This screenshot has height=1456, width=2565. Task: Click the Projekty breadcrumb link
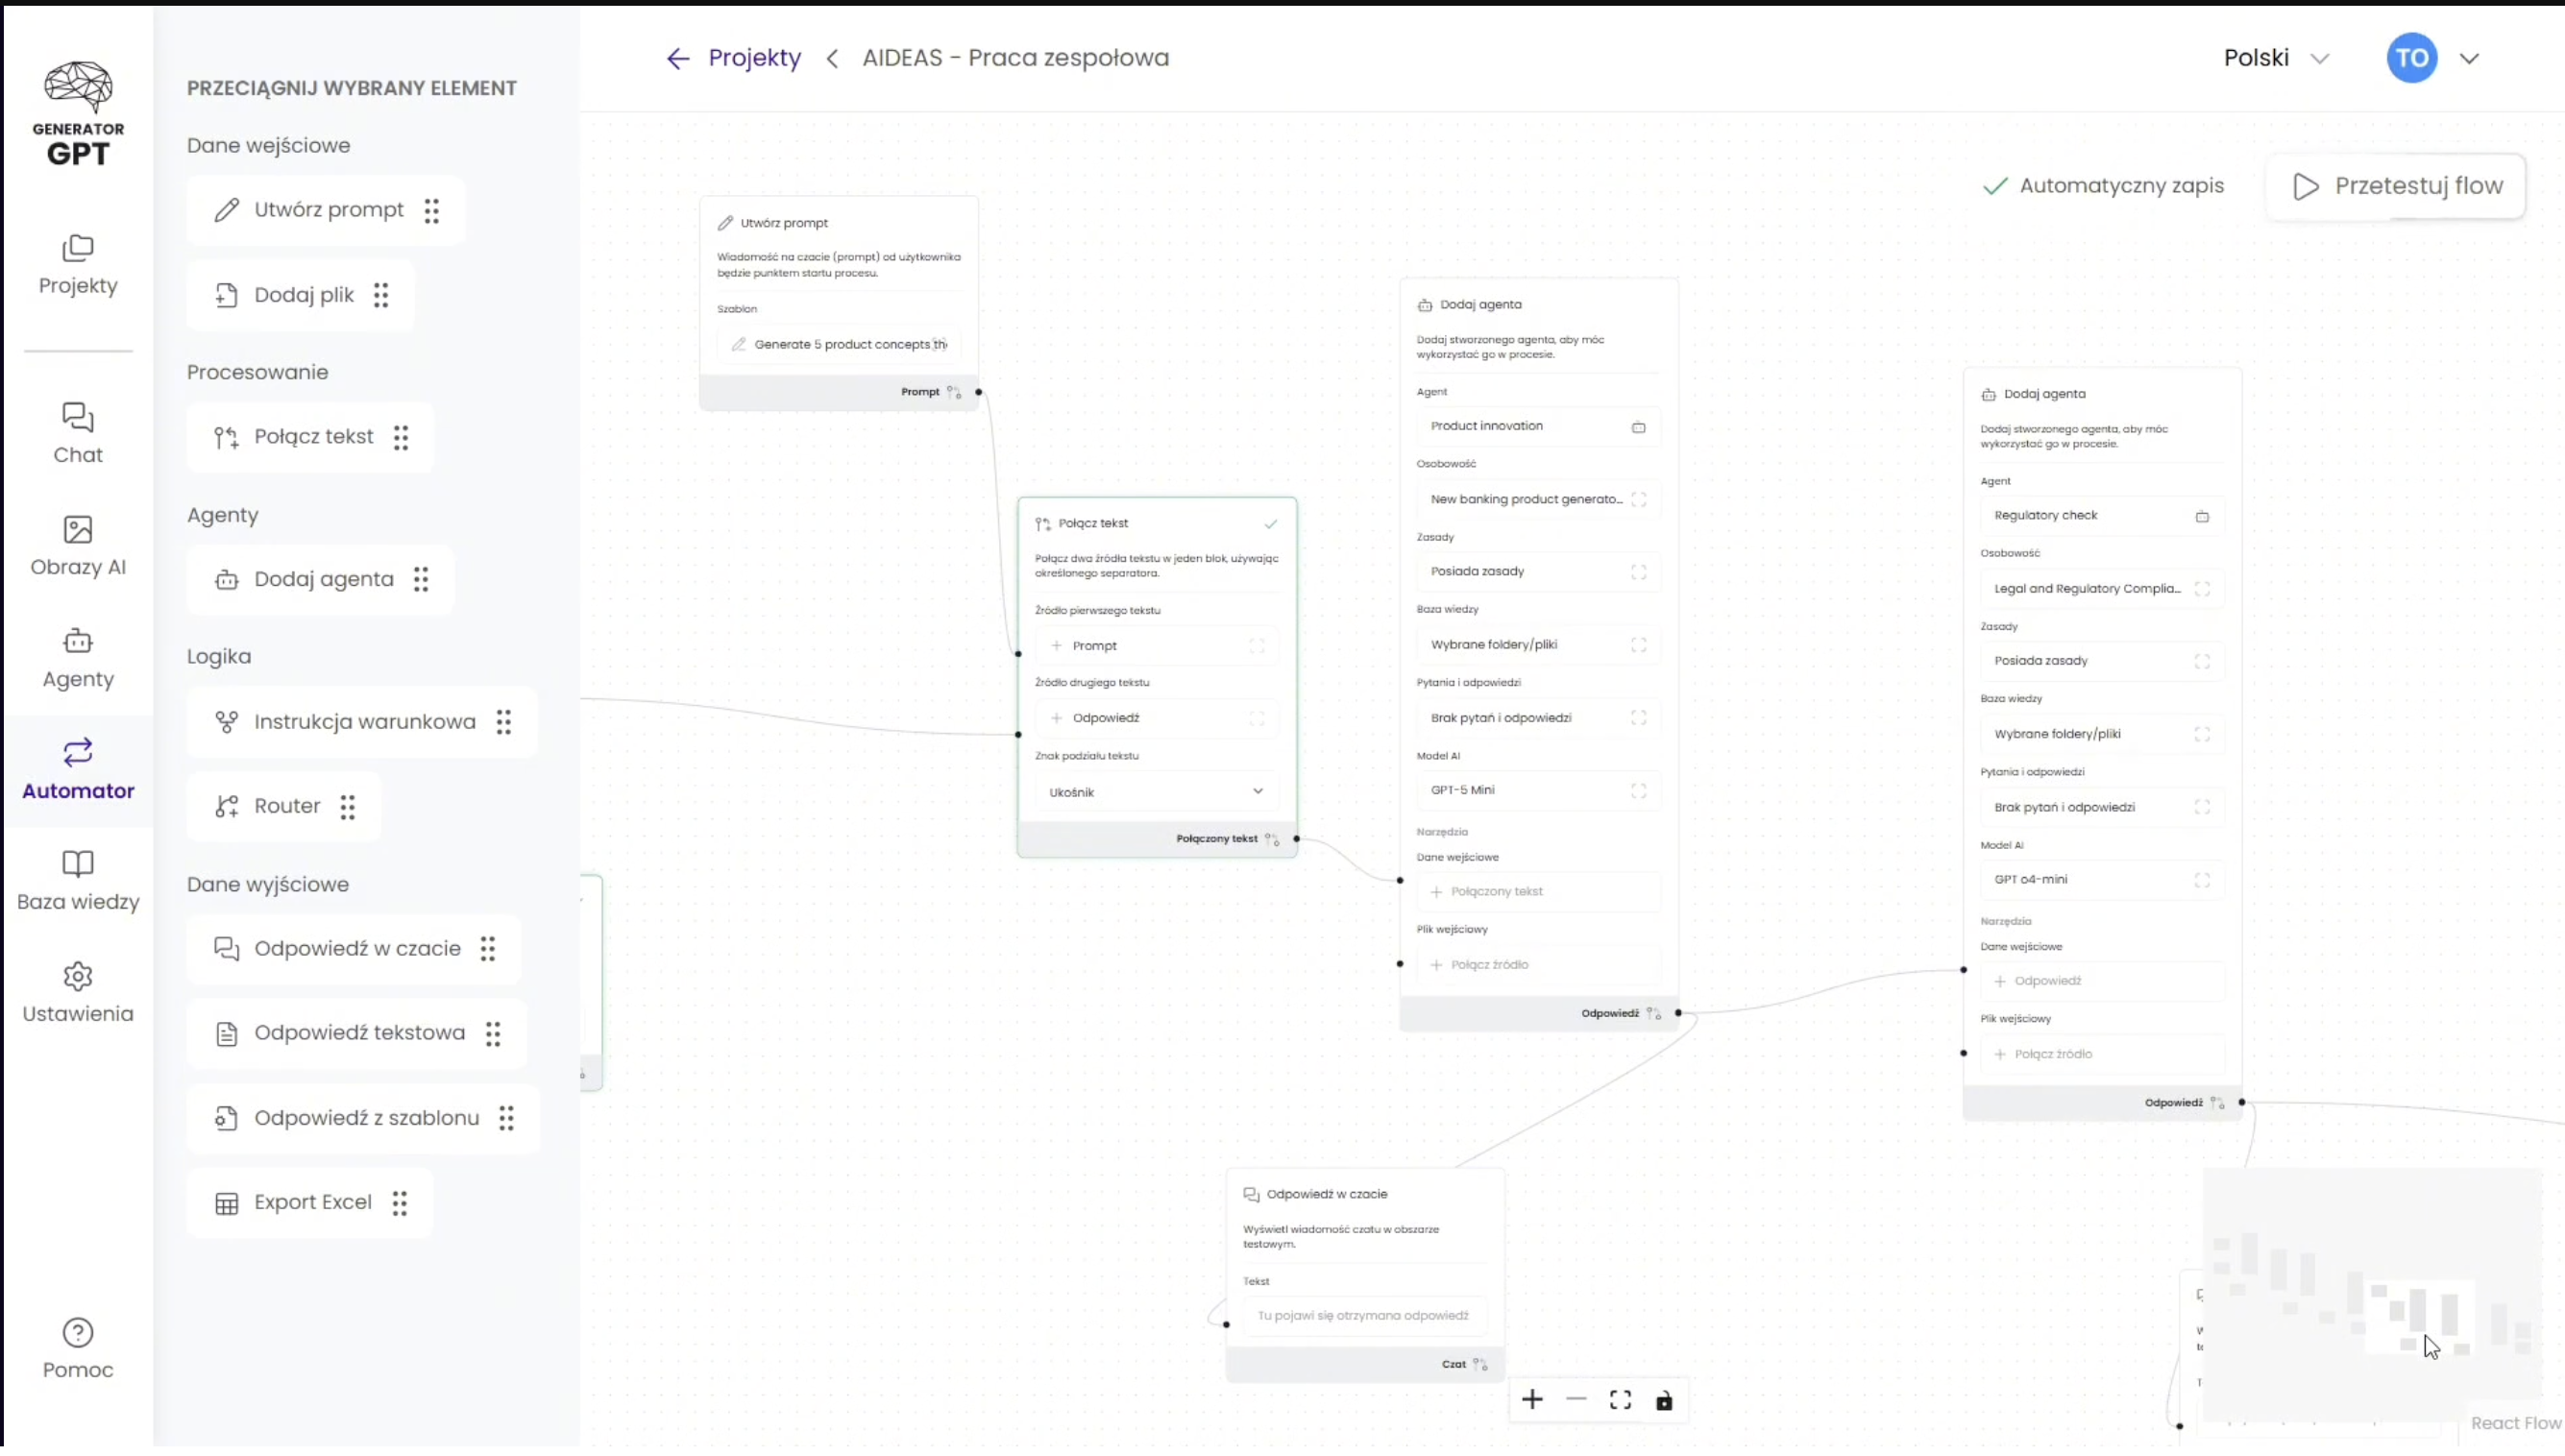754,58
